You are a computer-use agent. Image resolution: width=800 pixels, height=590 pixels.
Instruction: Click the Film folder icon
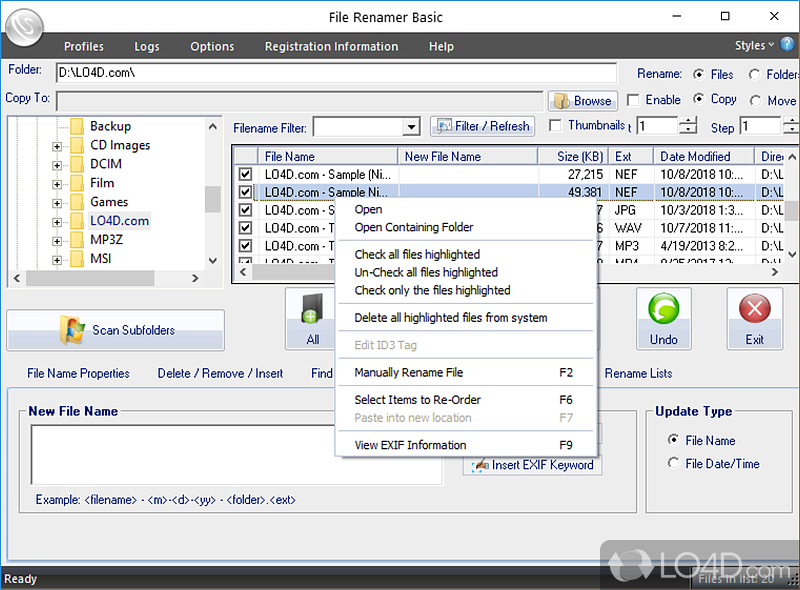(77, 183)
